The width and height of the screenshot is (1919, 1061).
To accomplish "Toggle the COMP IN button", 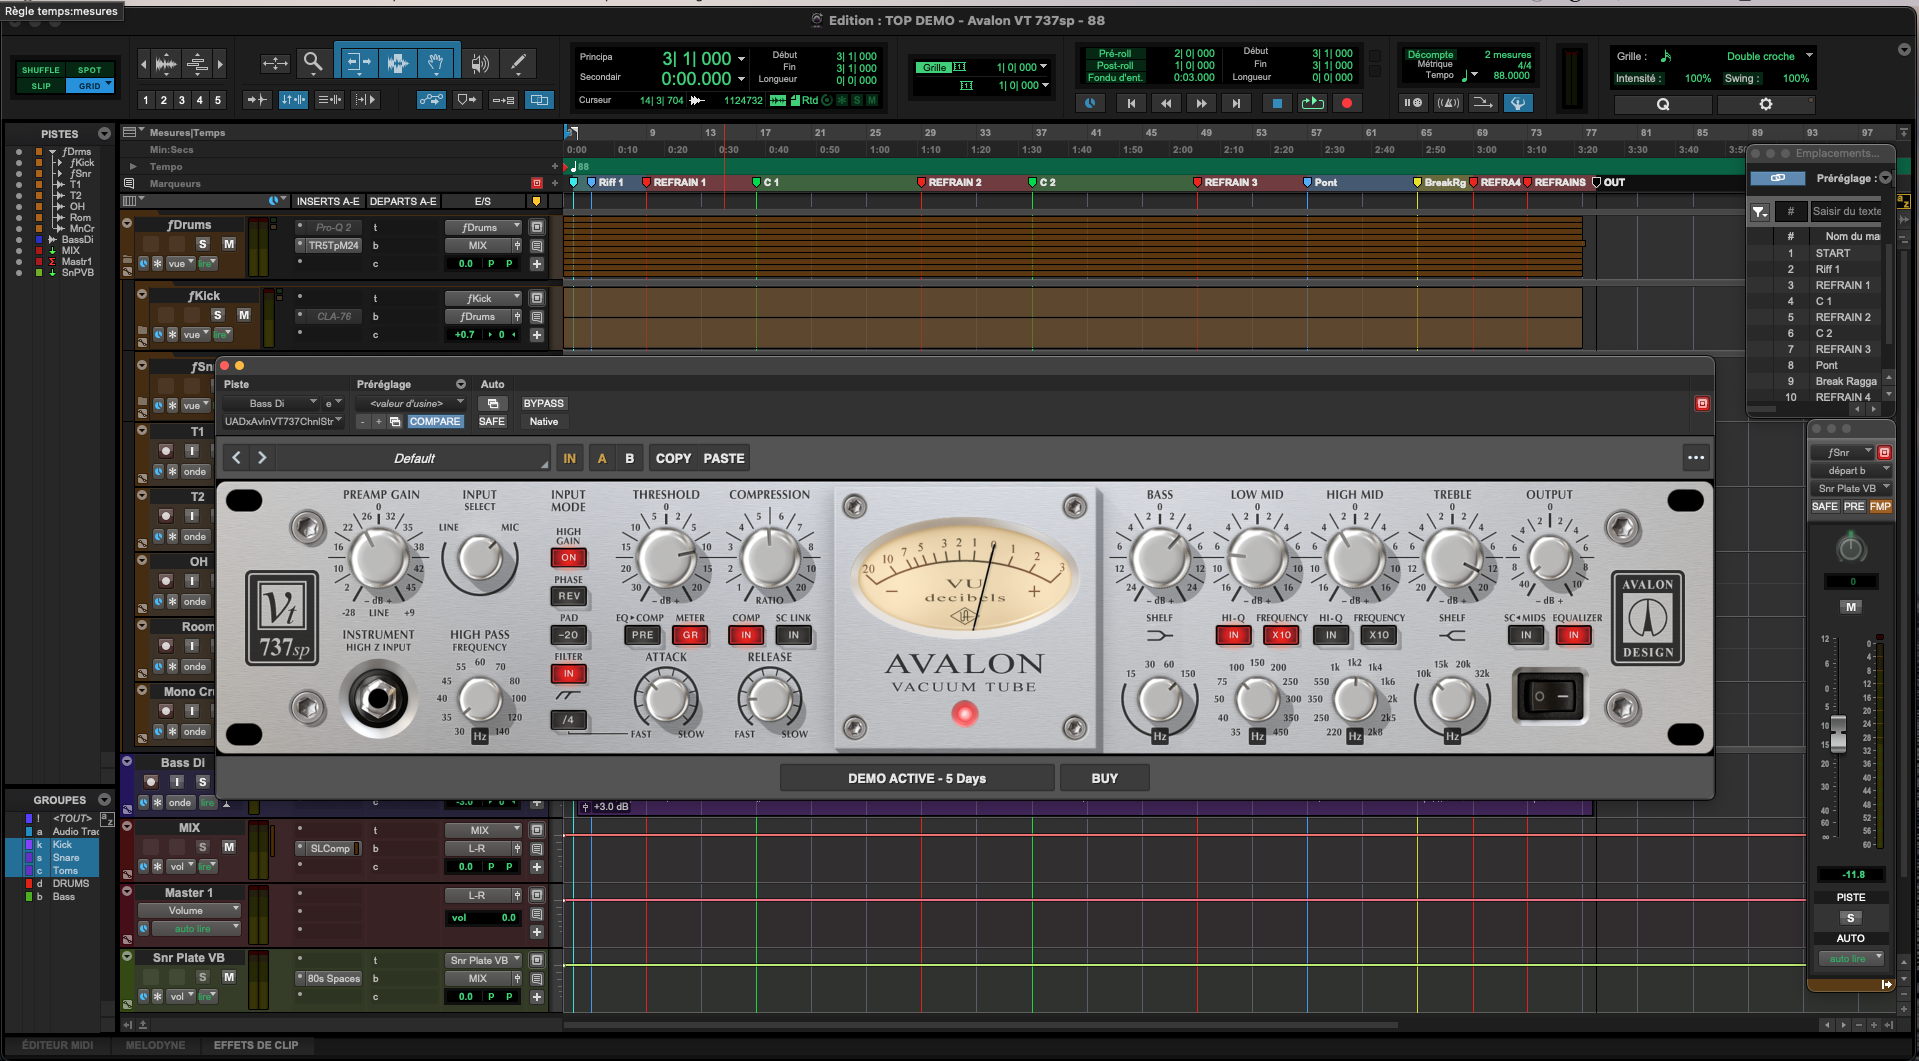I will pyautogui.click(x=746, y=635).
